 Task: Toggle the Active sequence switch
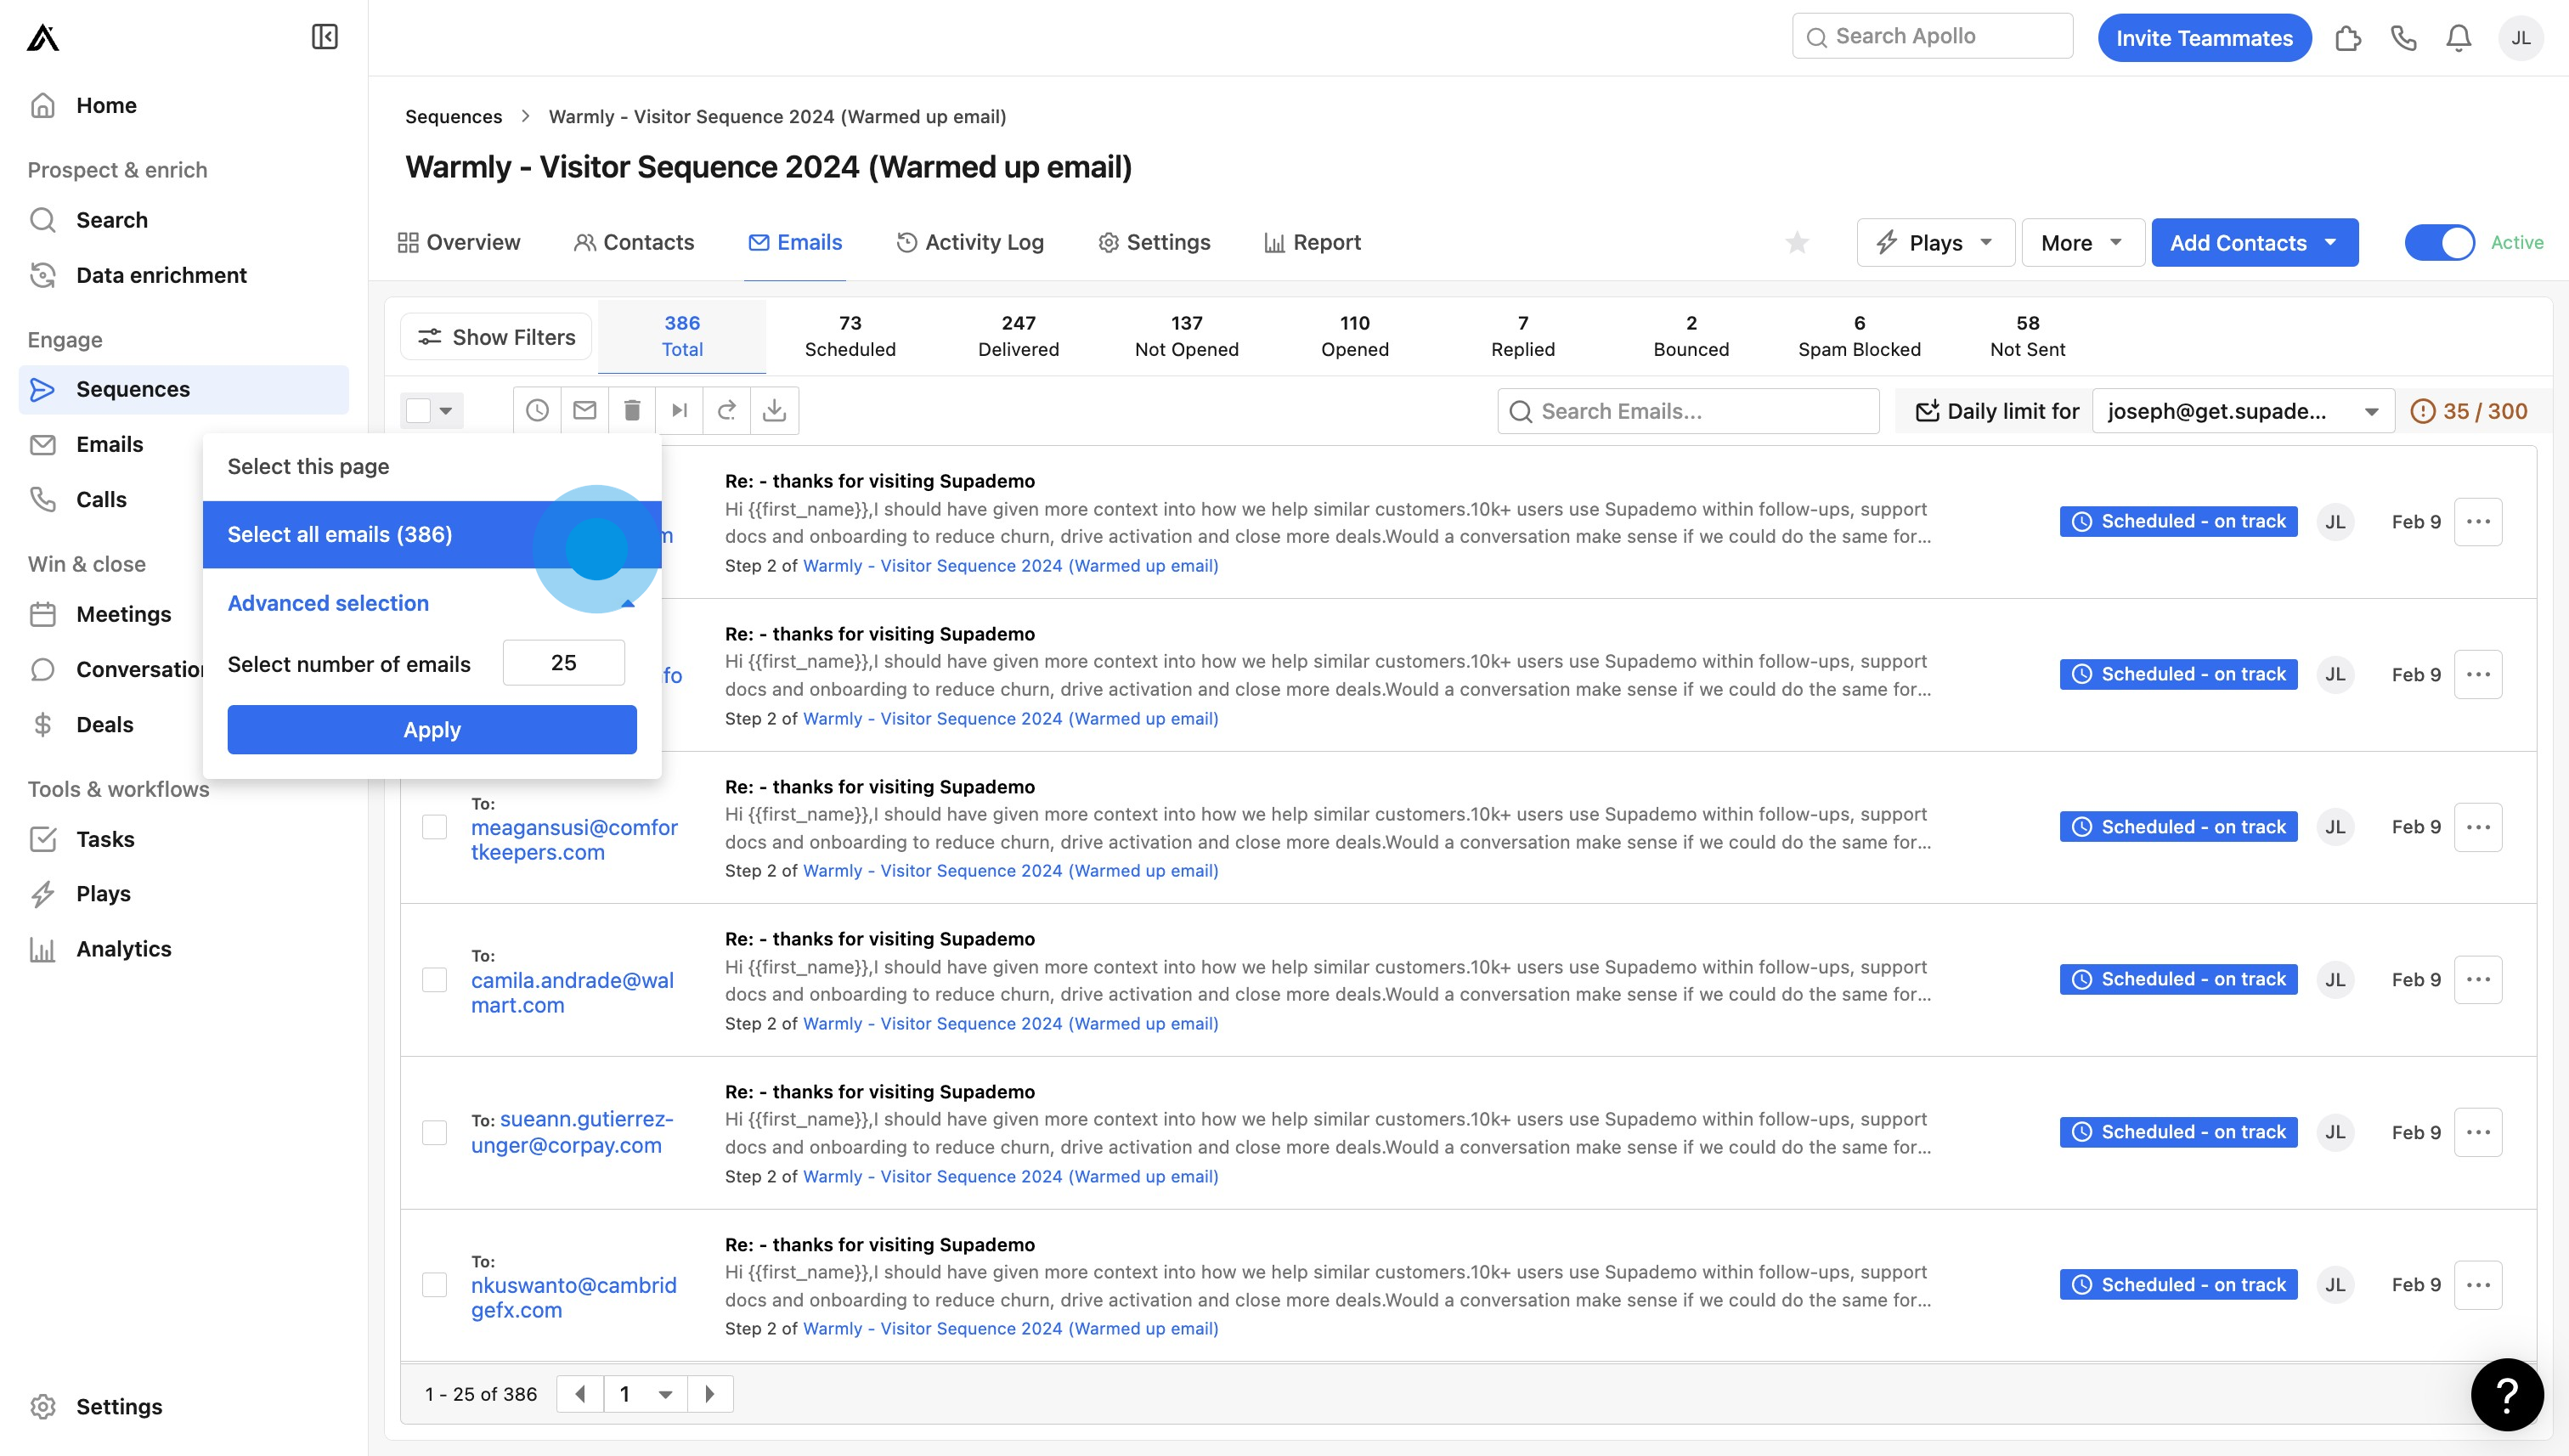(x=2439, y=243)
